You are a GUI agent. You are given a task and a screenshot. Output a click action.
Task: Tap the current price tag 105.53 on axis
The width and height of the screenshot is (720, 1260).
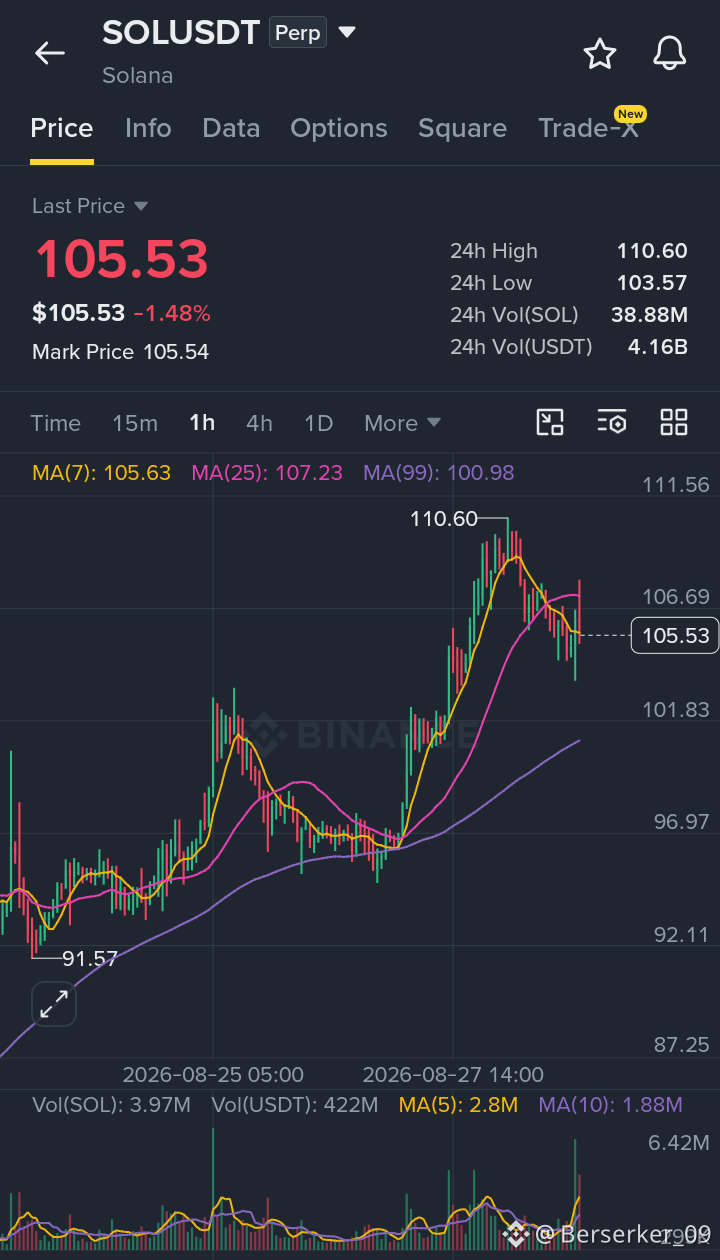[675, 636]
